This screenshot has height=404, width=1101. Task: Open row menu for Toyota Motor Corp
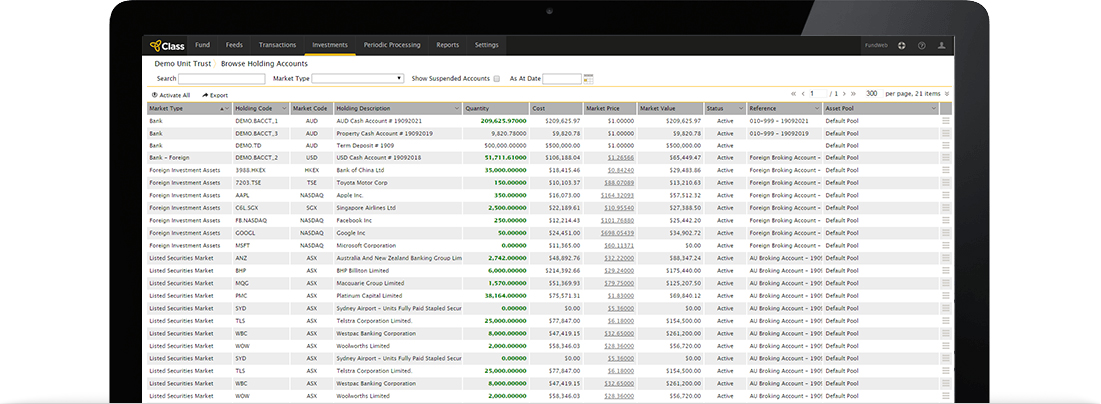pyautogui.click(x=946, y=183)
